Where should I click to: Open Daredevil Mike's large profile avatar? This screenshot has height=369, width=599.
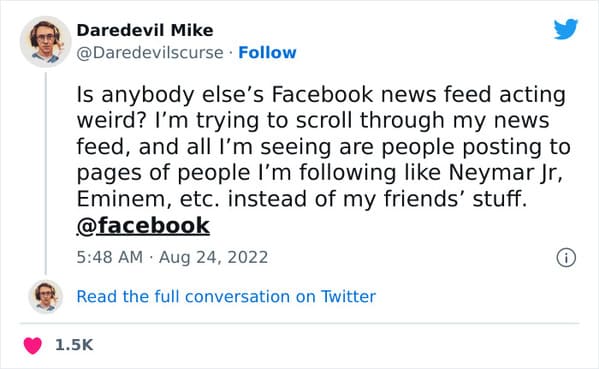[x=45, y=42]
